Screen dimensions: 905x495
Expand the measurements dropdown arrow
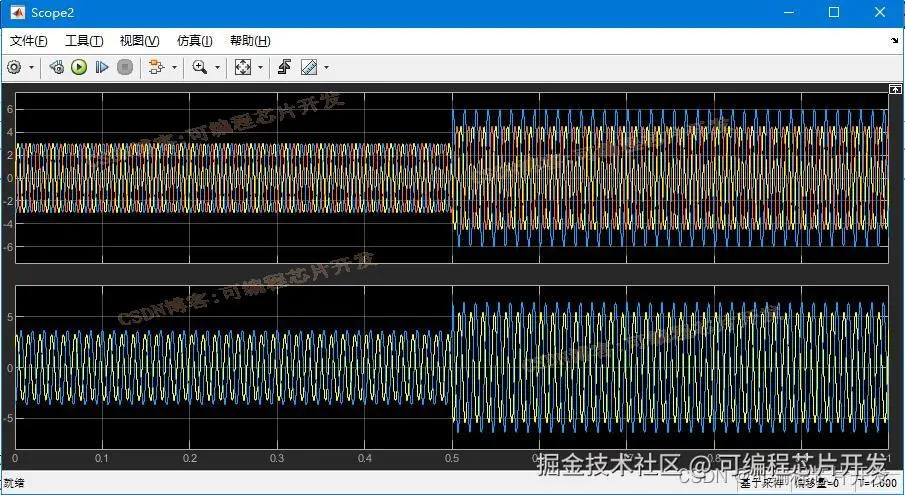pos(327,68)
